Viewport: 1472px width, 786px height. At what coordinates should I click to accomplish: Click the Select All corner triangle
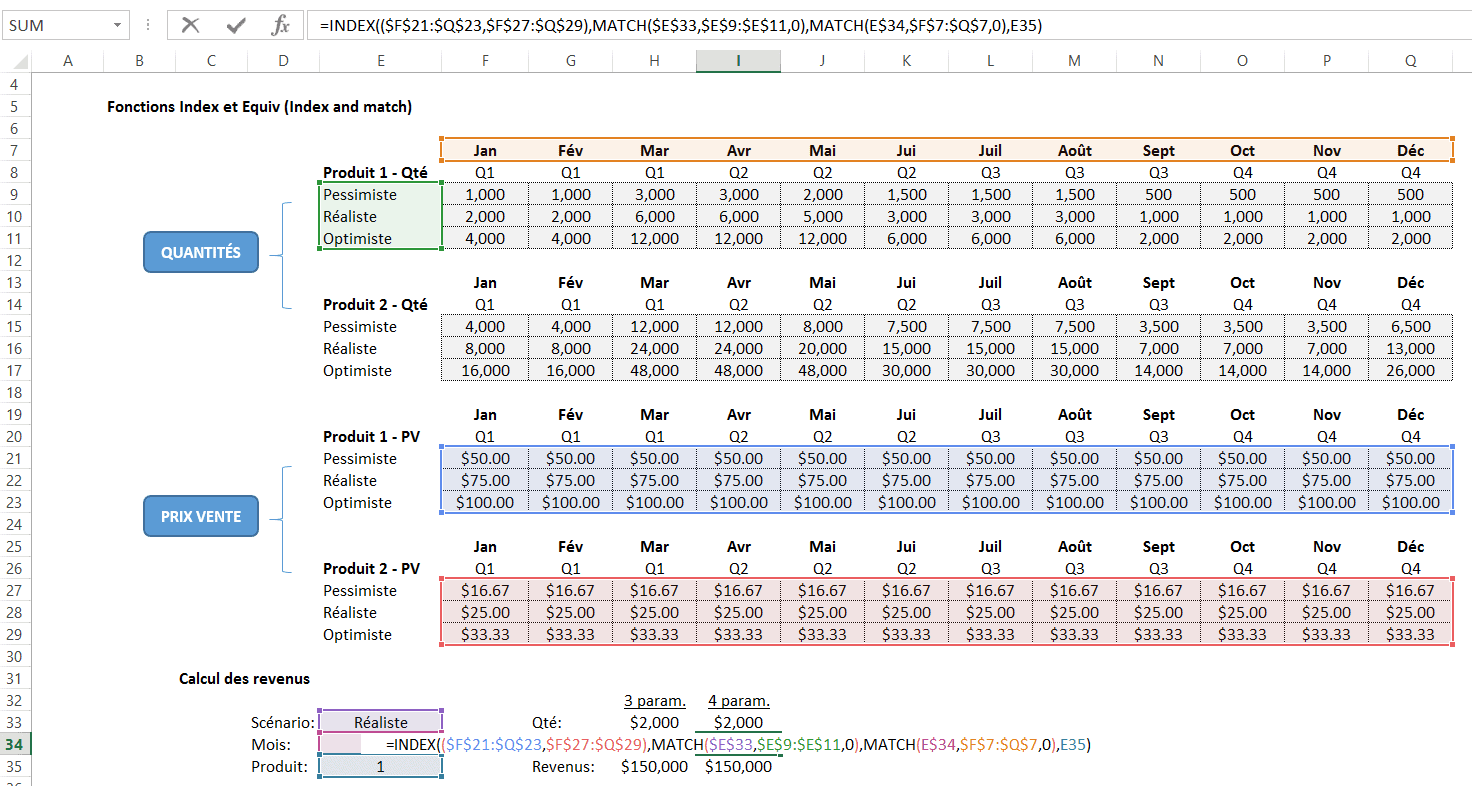[x=15, y=61]
